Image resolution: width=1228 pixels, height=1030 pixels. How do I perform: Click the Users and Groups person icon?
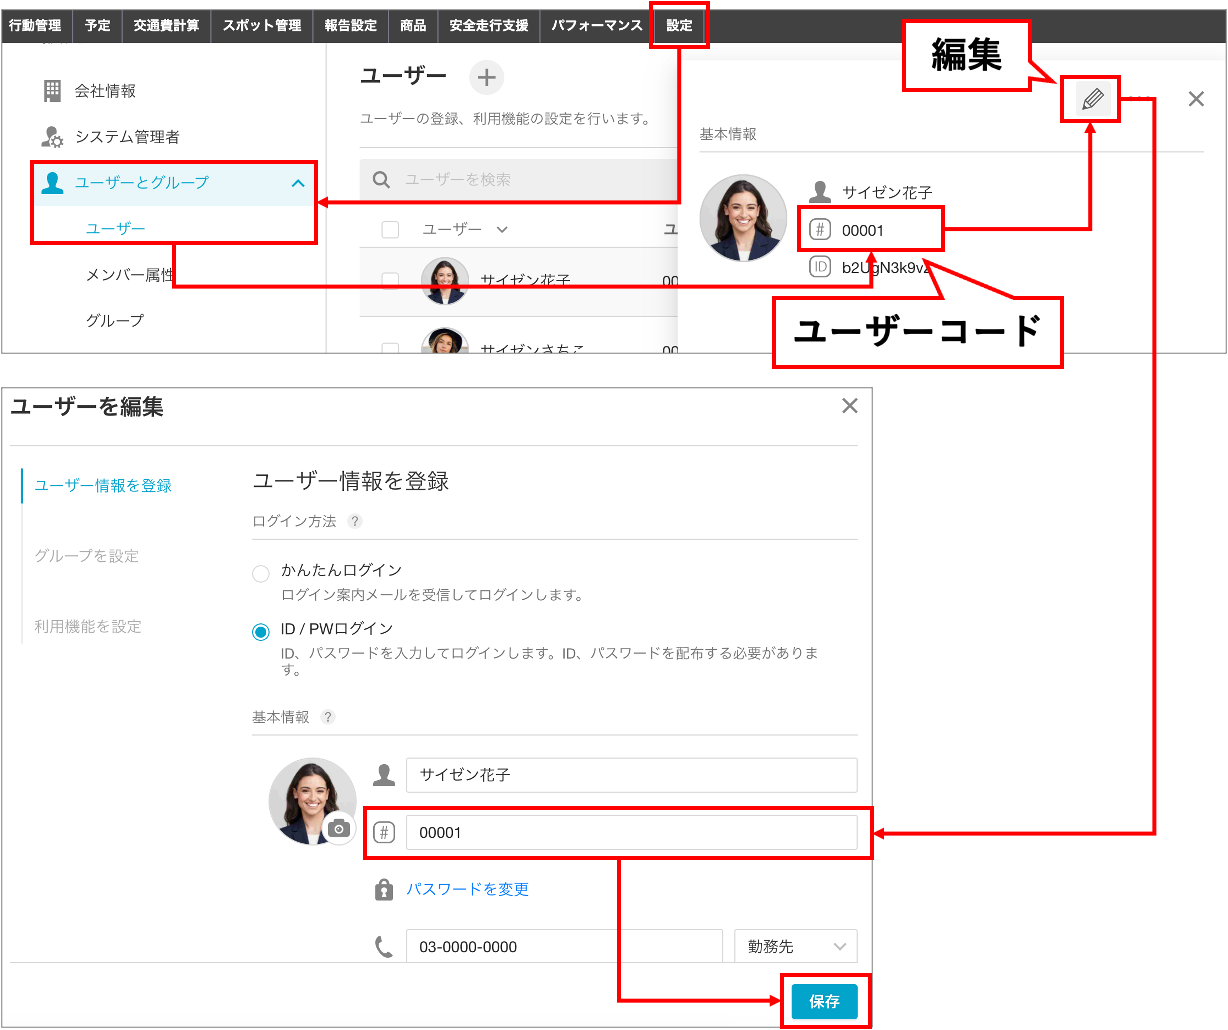tap(52, 183)
